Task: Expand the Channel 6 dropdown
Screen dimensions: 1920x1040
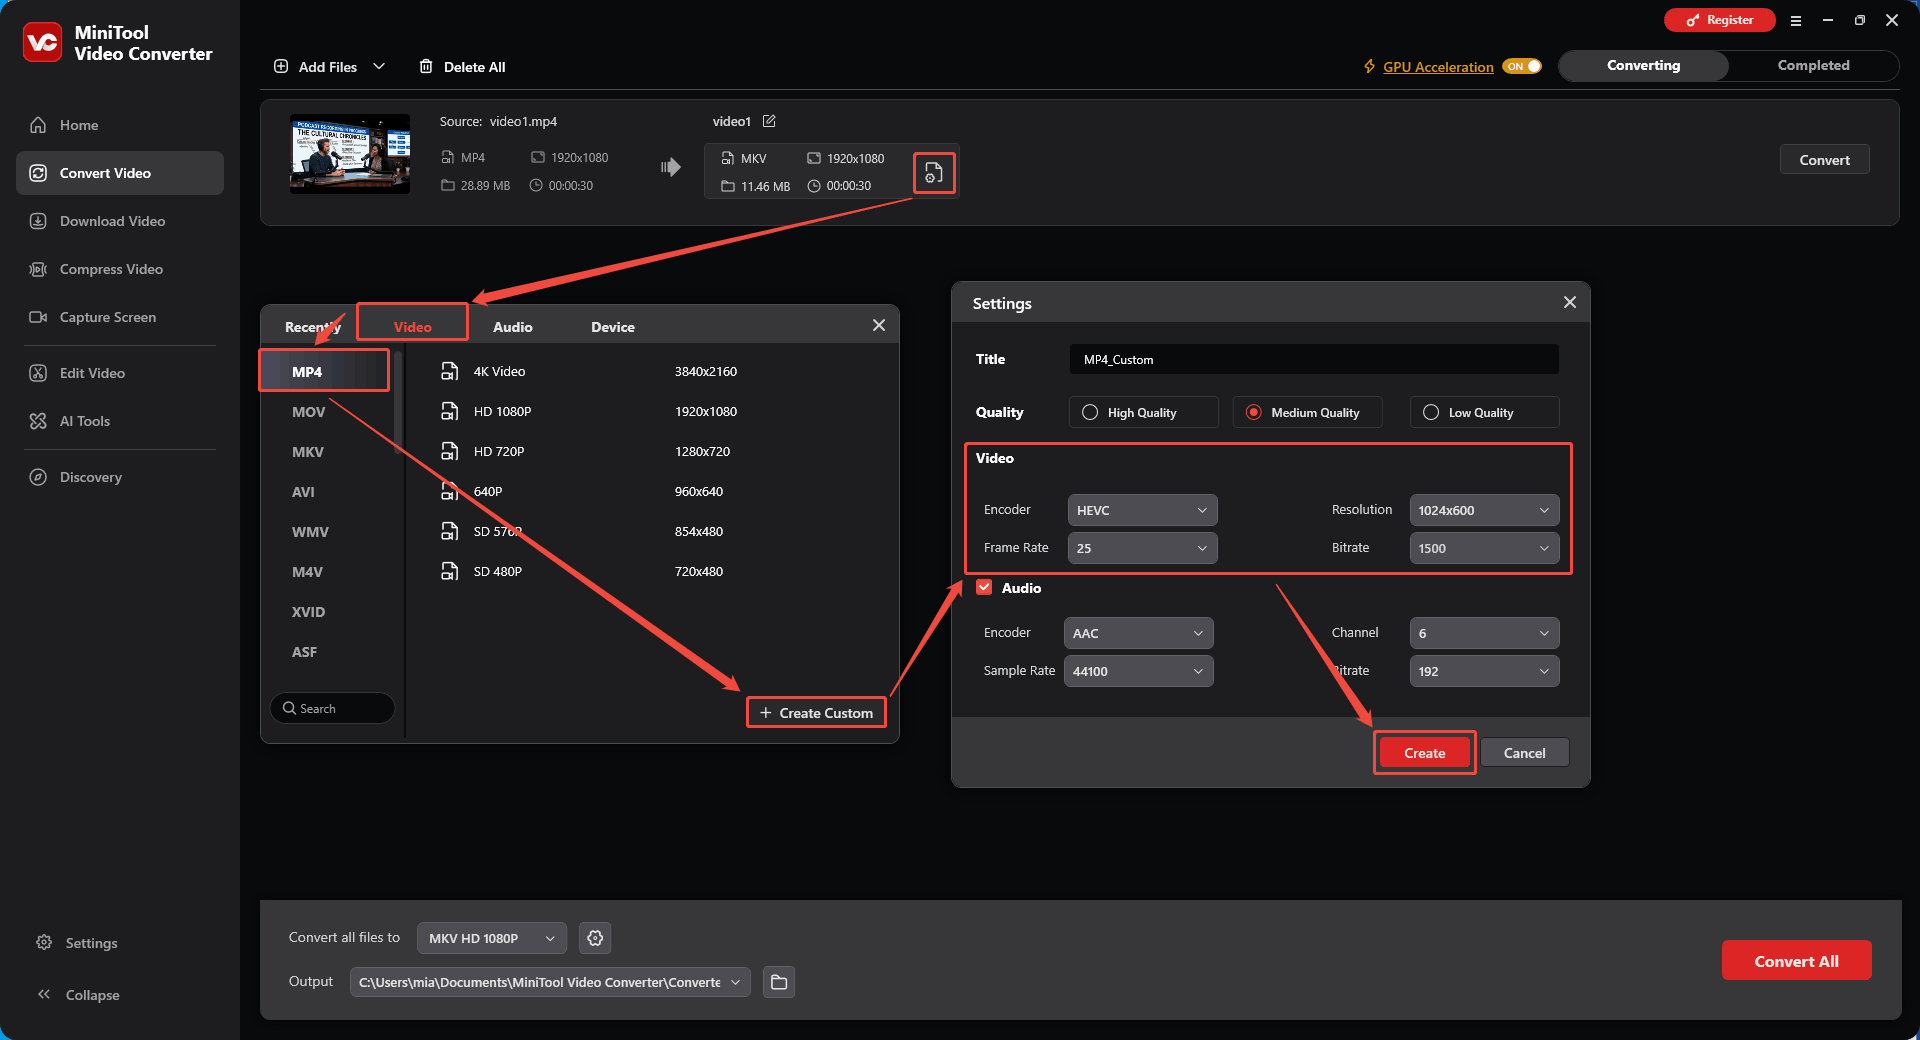Action: [x=1484, y=633]
